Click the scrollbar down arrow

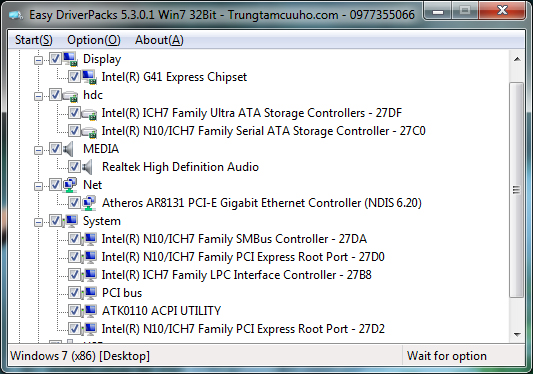tap(517, 335)
